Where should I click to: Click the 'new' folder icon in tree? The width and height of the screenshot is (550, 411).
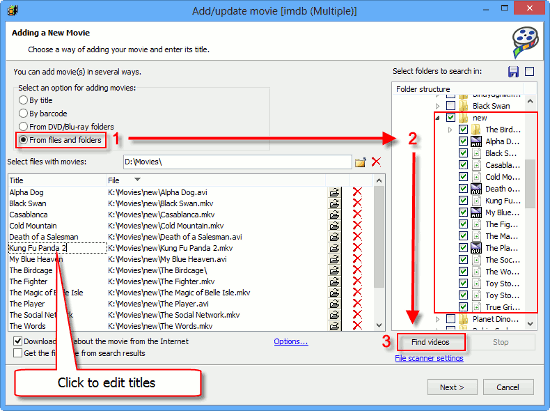pos(463,117)
